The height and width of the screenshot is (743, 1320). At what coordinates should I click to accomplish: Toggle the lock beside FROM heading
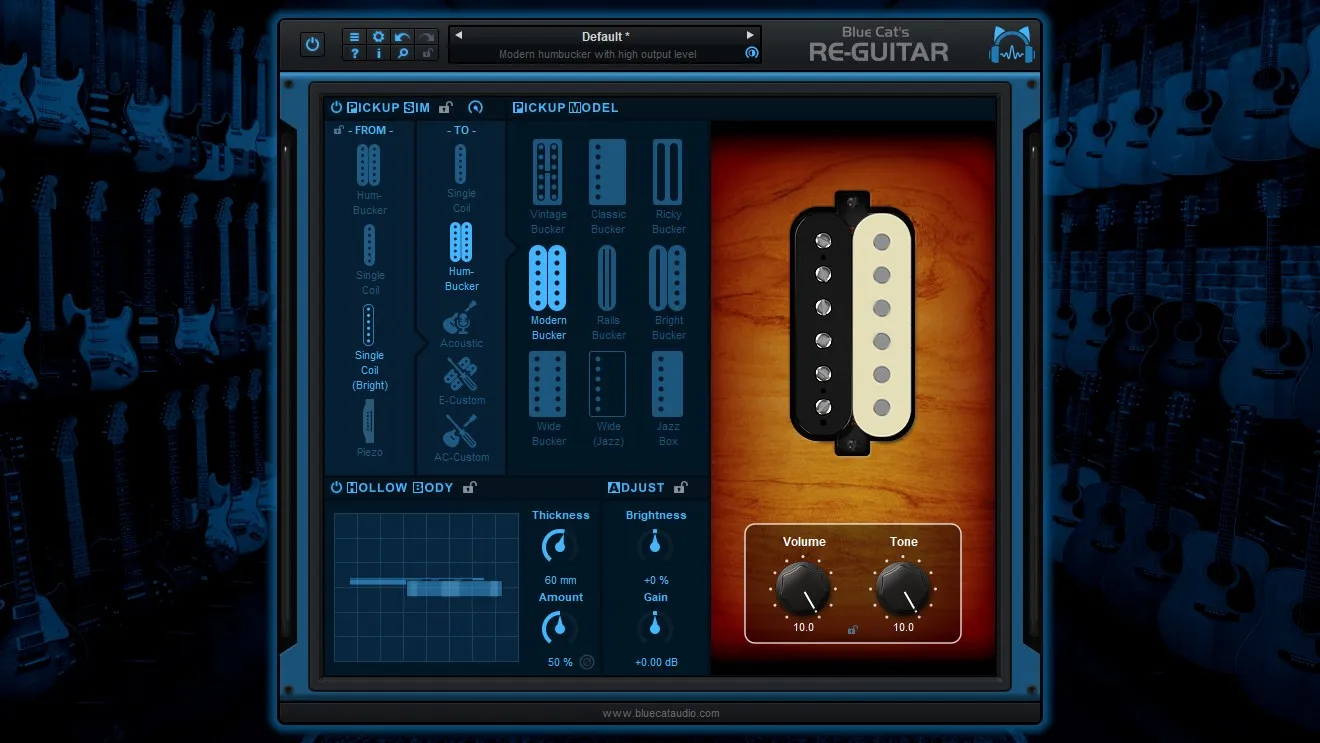[x=339, y=130]
